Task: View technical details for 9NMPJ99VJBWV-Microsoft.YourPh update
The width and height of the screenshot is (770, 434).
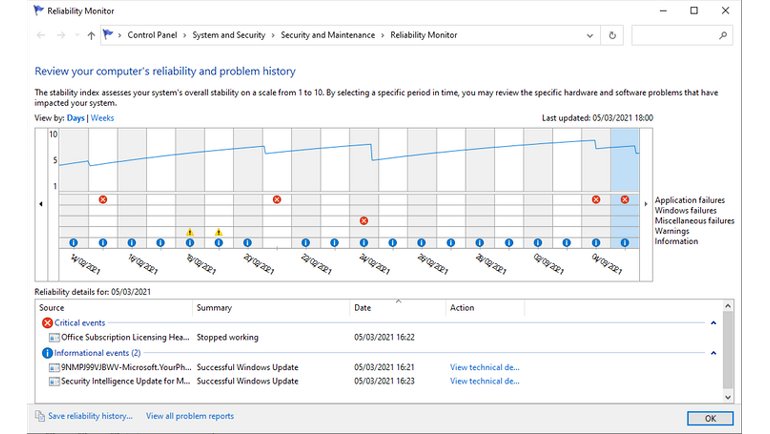Action: [485, 367]
